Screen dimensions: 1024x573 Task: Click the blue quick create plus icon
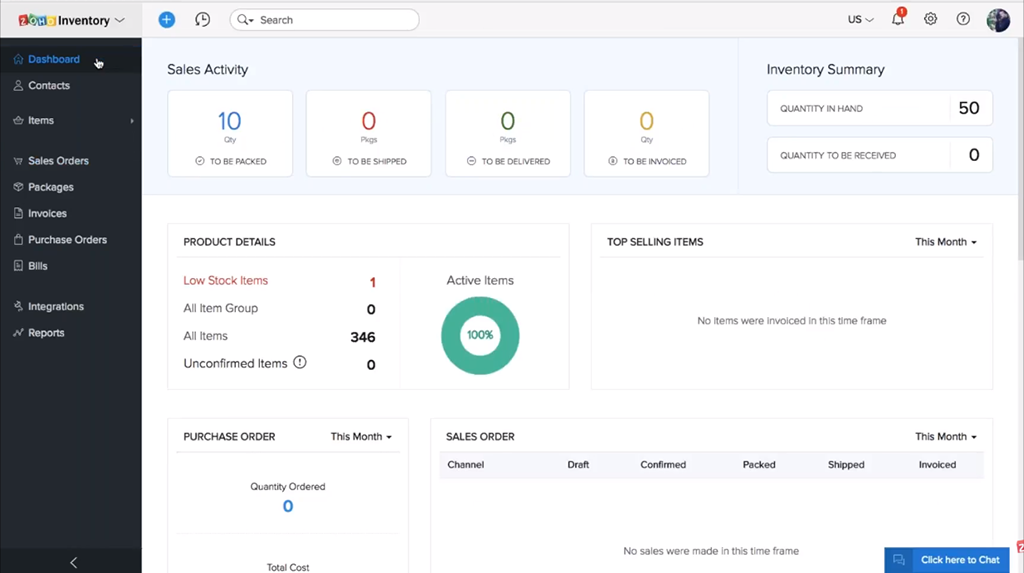pos(167,20)
